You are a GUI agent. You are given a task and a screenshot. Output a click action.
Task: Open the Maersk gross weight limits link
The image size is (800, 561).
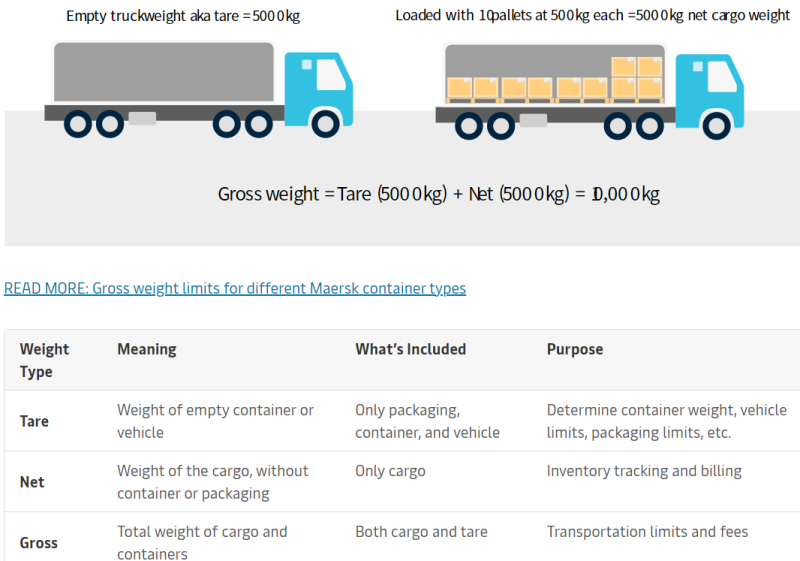235,289
